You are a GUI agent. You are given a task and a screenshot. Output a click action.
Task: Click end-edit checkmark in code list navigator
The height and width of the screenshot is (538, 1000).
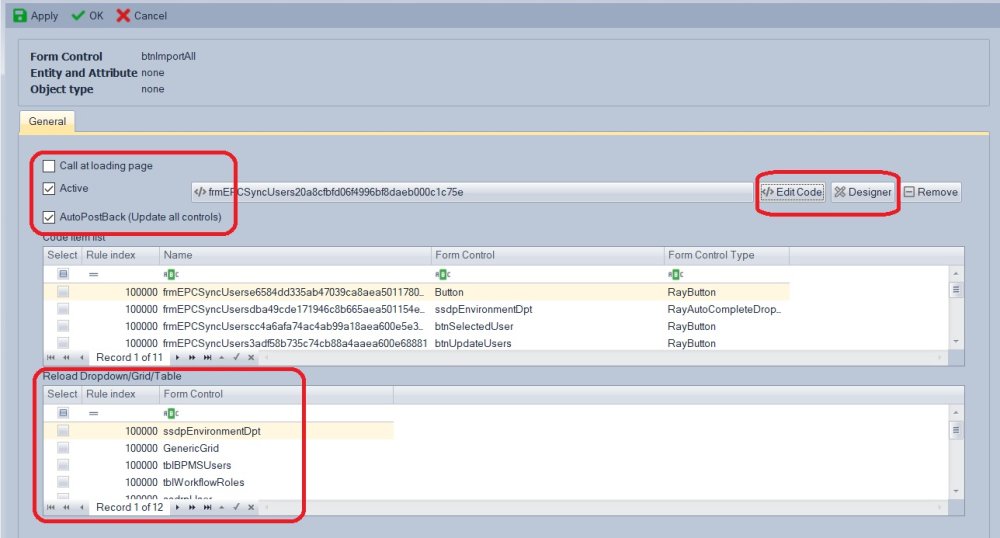pyautogui.click(x=236, y=358)
